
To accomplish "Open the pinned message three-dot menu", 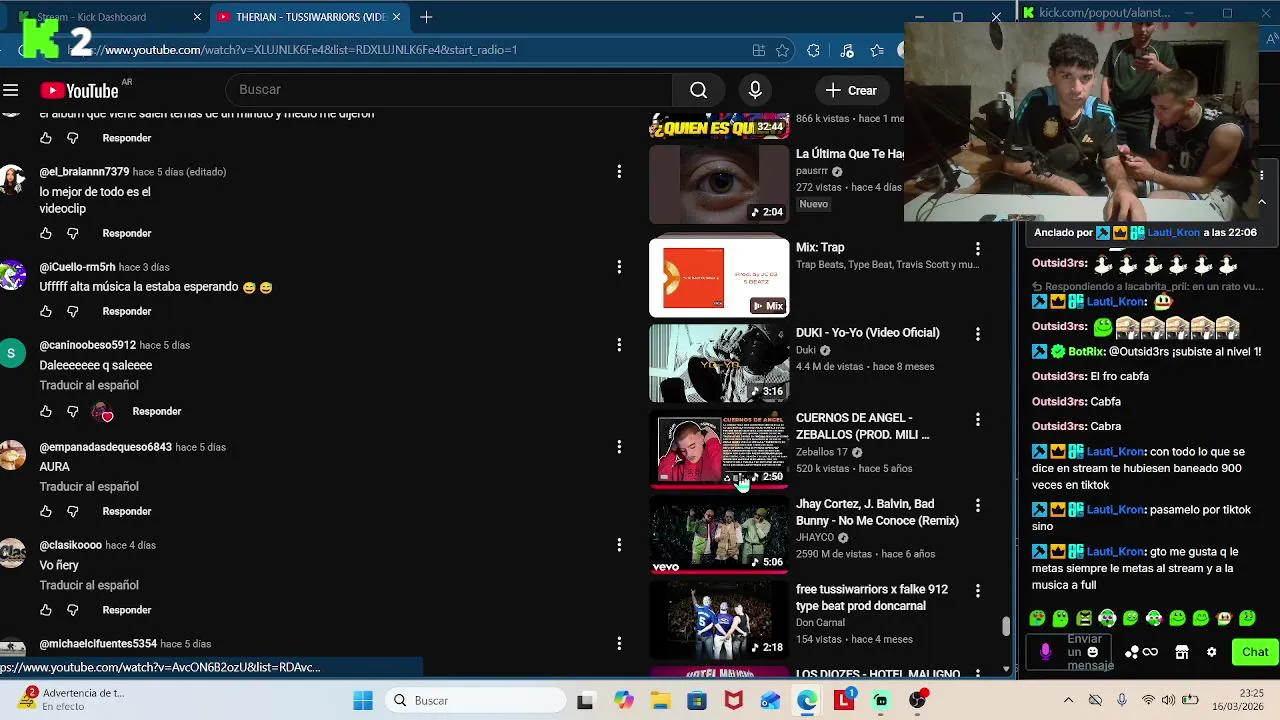I will click(1262, 175).
